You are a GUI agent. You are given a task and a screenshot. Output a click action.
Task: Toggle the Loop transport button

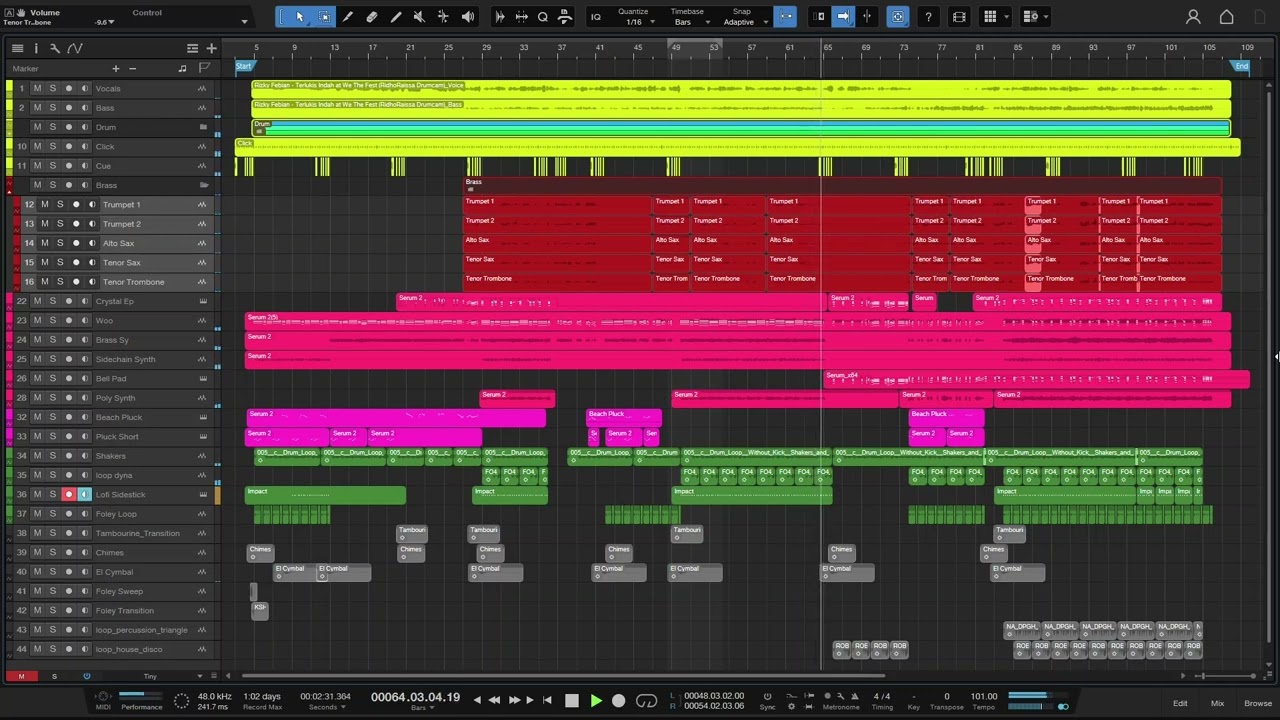[x=647, y=701]
